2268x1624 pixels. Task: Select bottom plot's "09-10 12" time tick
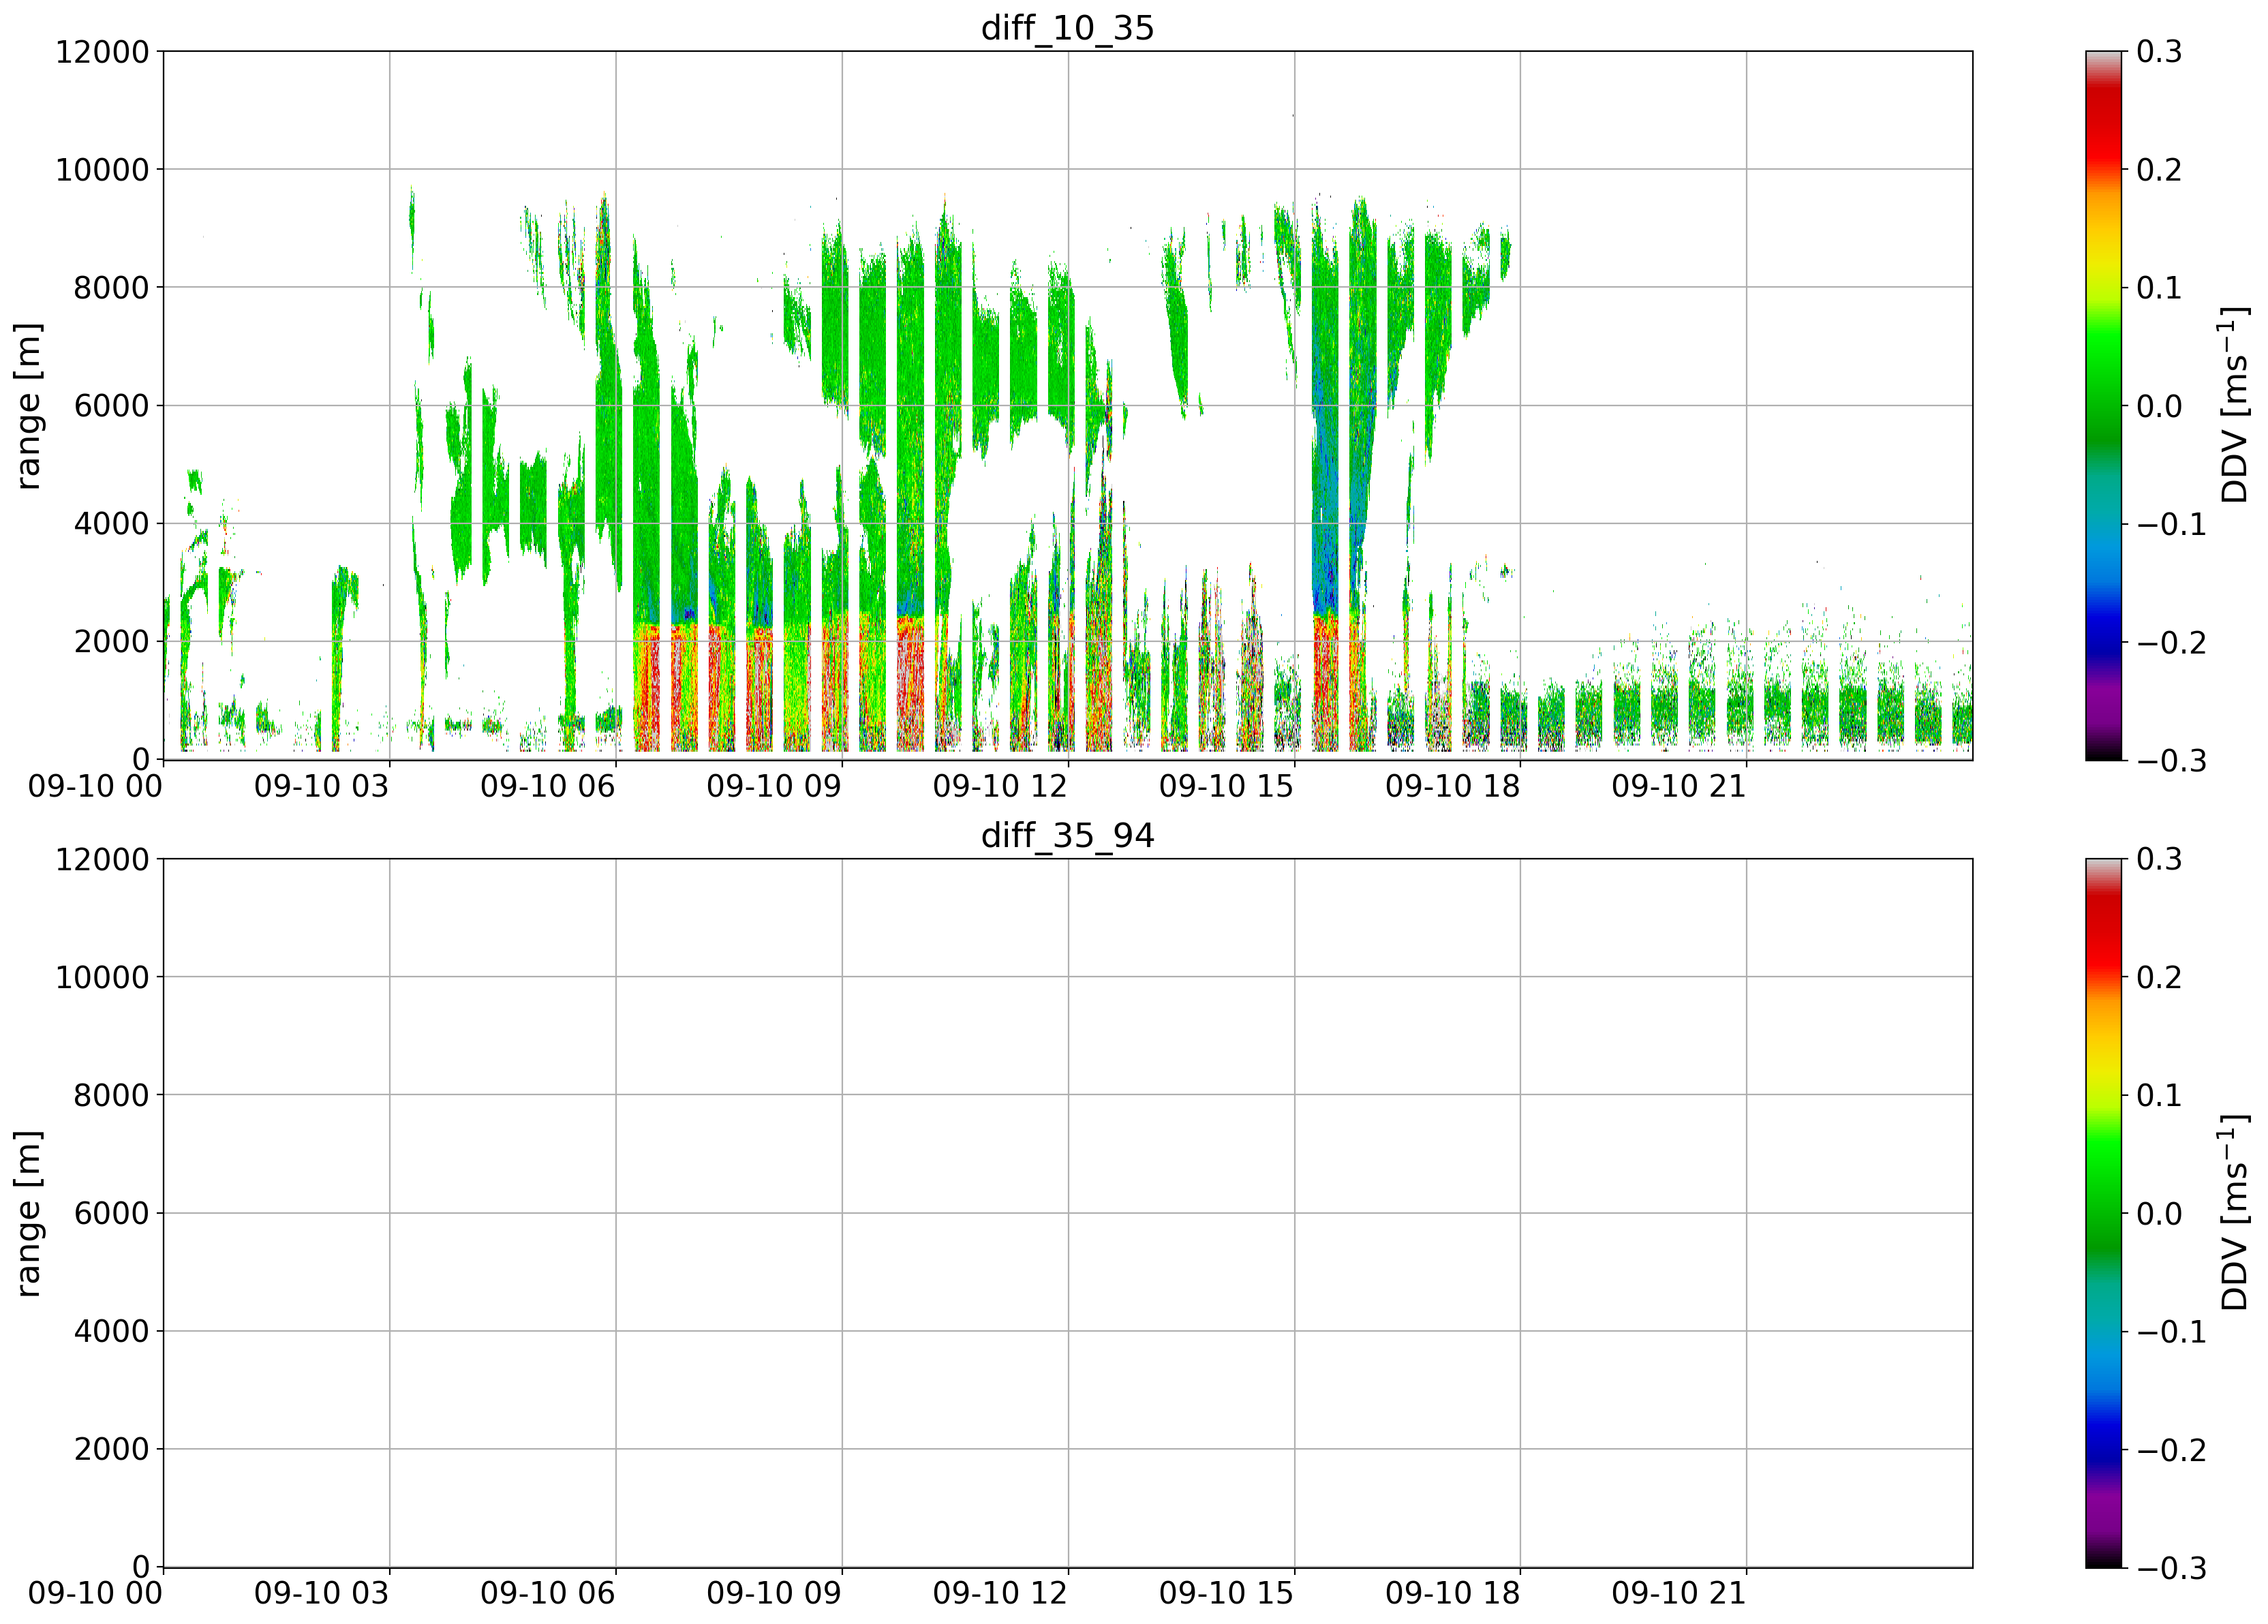1000,1594
